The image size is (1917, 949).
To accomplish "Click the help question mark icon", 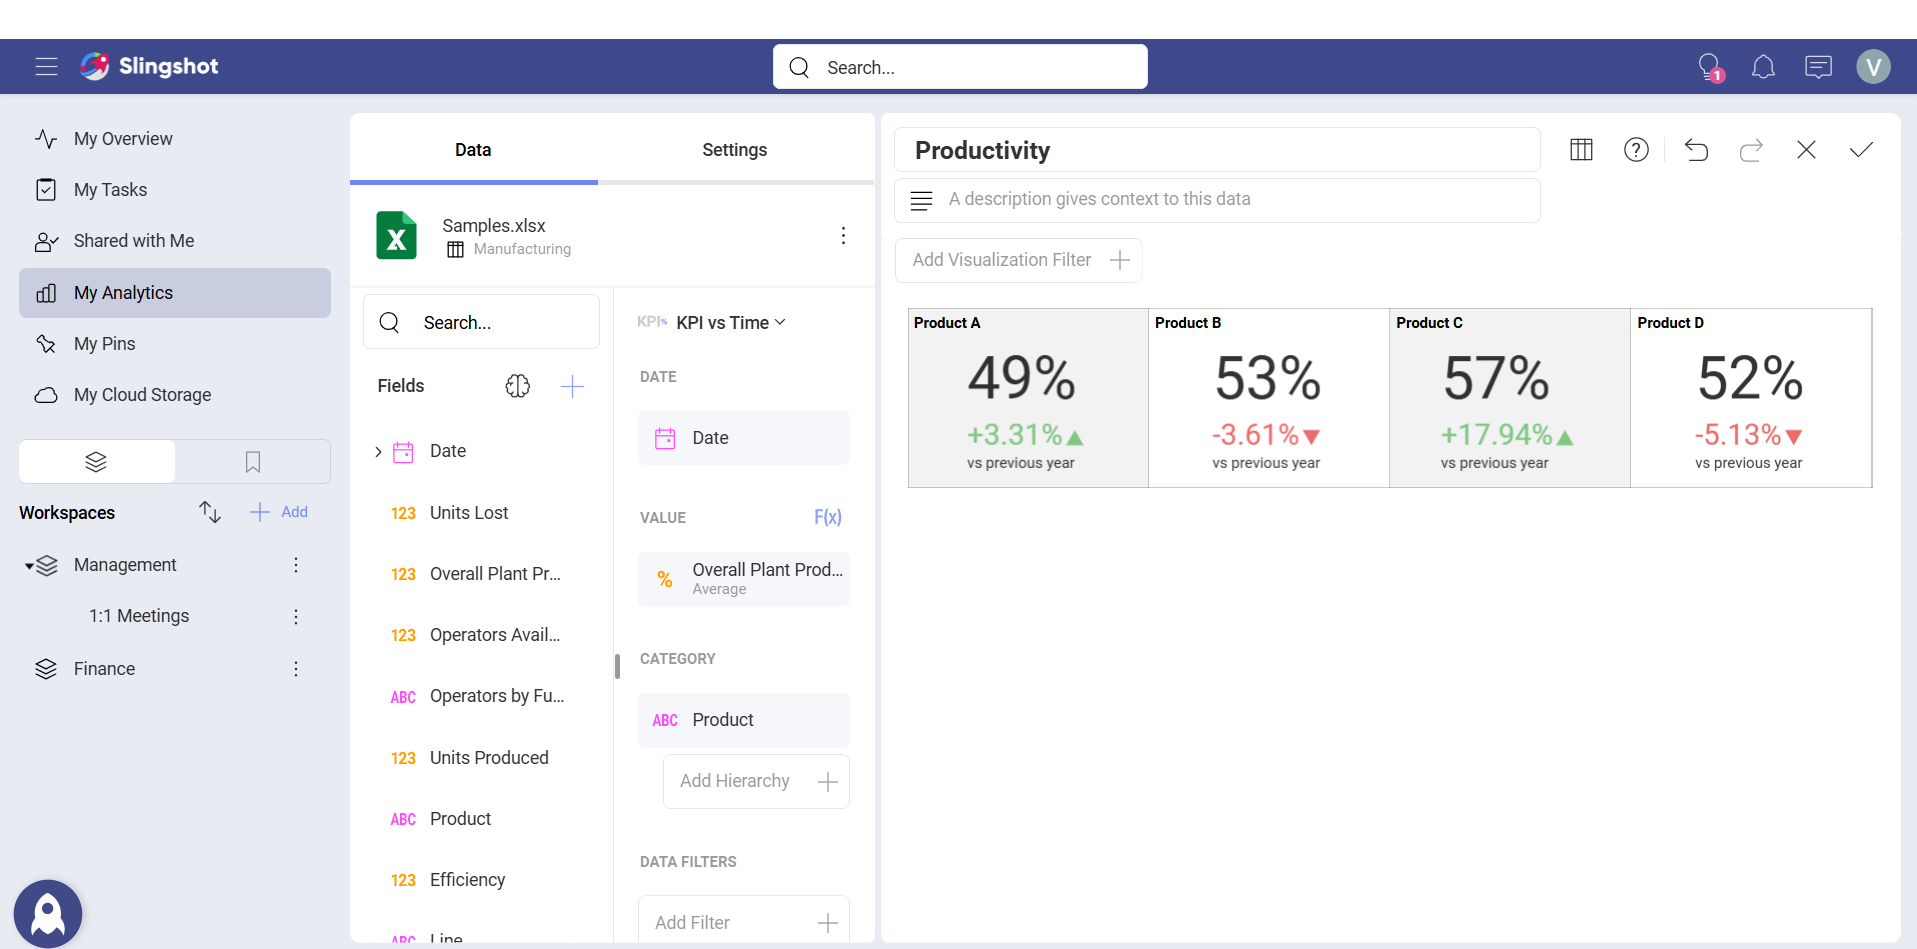I will [1636, 149].
